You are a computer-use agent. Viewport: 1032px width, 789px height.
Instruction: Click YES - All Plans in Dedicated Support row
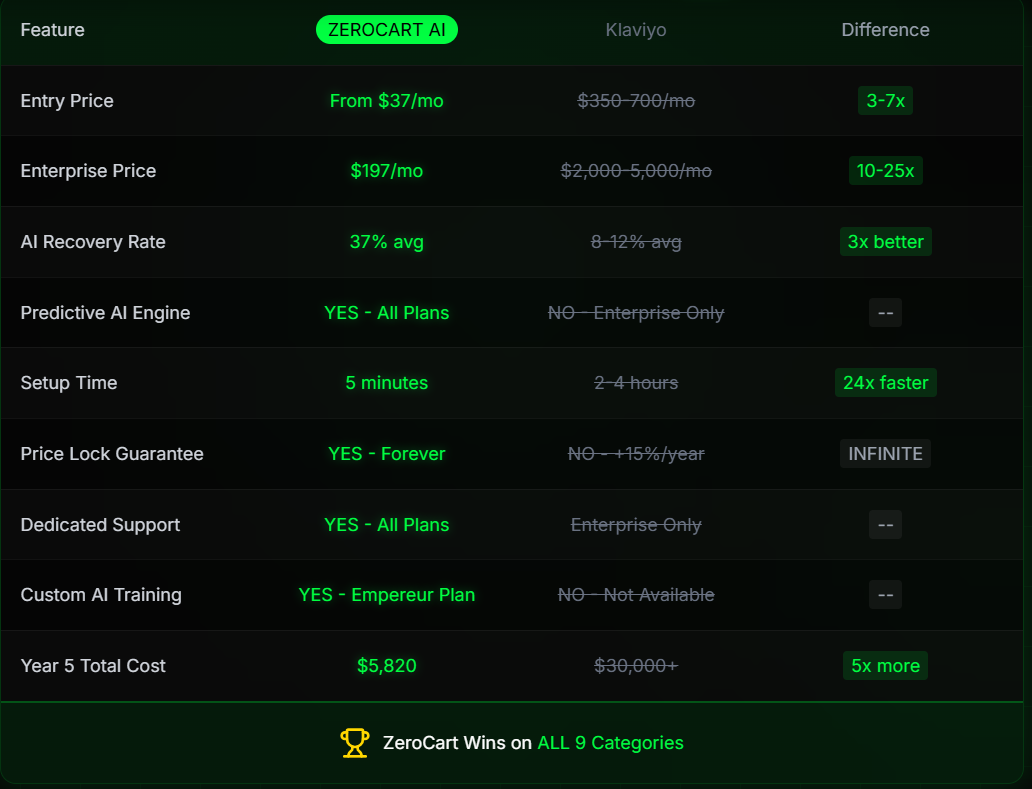(386, 525)
